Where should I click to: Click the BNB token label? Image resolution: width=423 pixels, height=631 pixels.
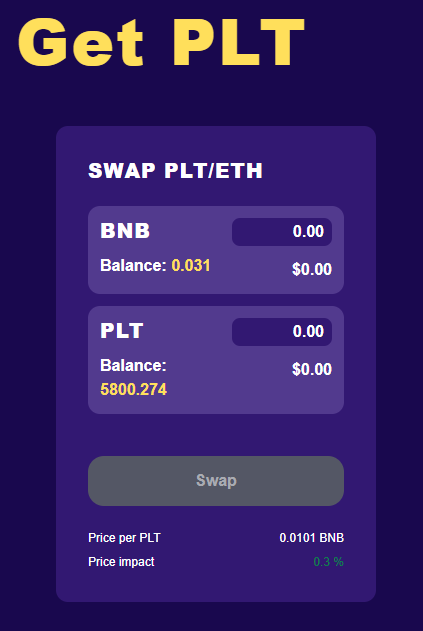125,231
